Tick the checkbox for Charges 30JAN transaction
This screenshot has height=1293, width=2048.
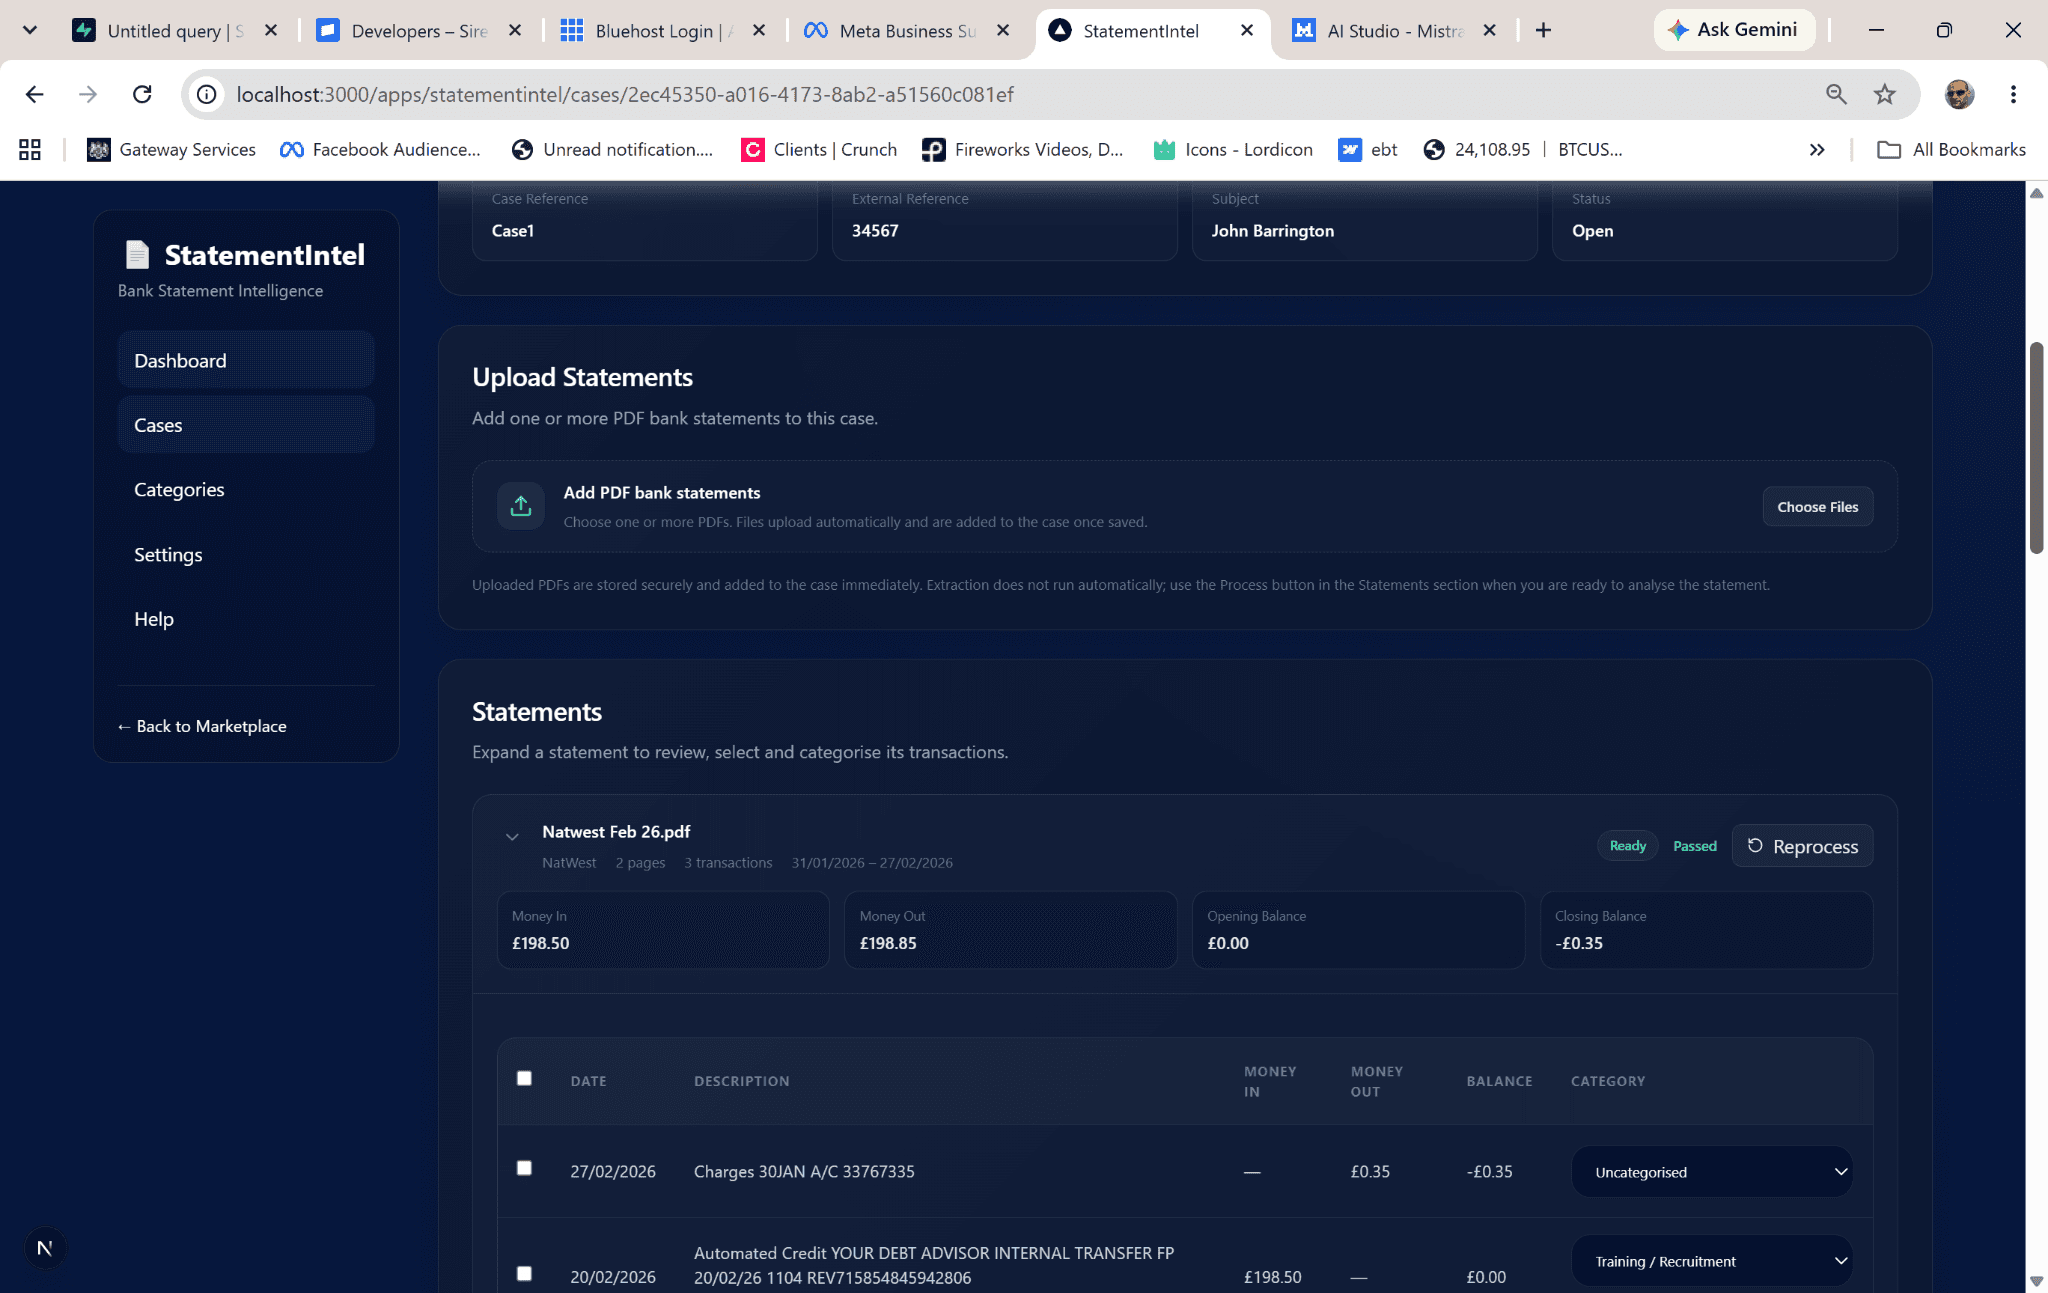(524, 1168)
